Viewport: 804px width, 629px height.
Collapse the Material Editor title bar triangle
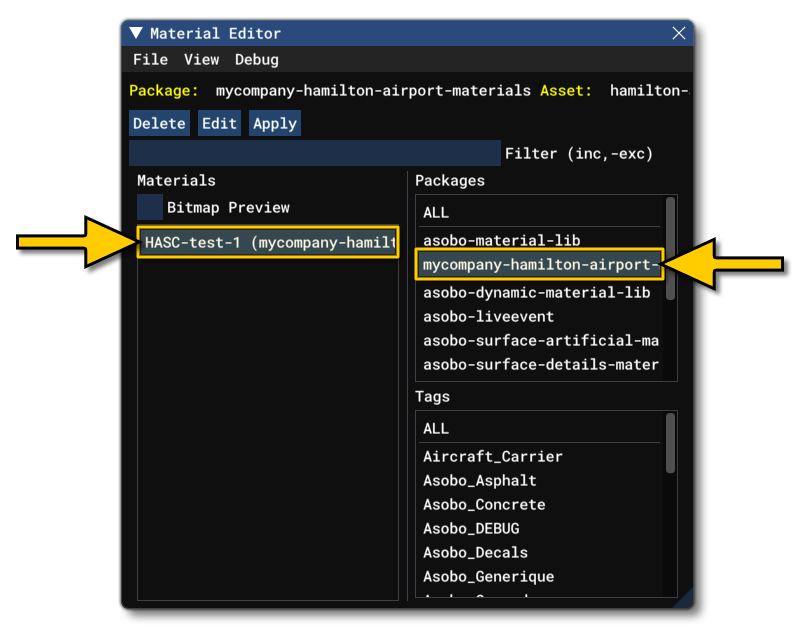coord(135,33)
